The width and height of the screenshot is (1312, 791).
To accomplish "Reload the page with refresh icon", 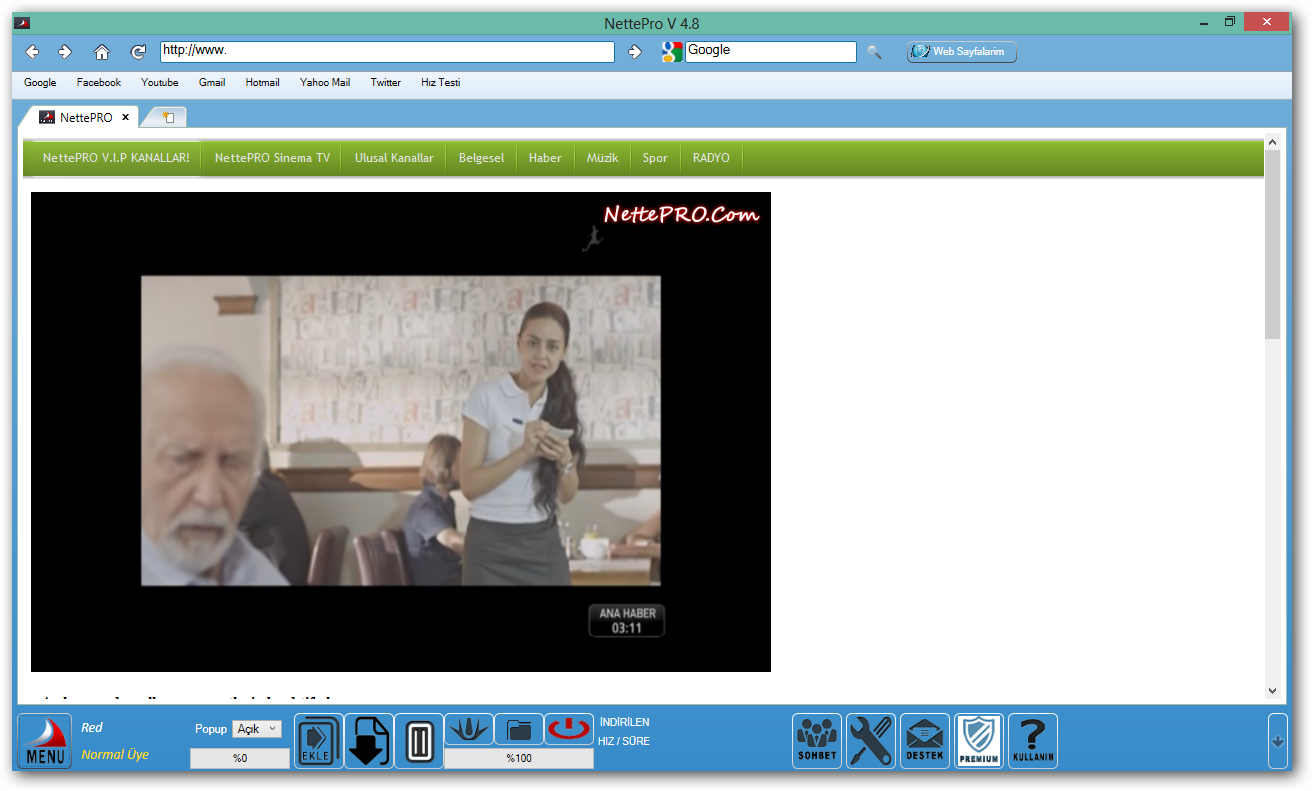I will click(x=138, y=52).
